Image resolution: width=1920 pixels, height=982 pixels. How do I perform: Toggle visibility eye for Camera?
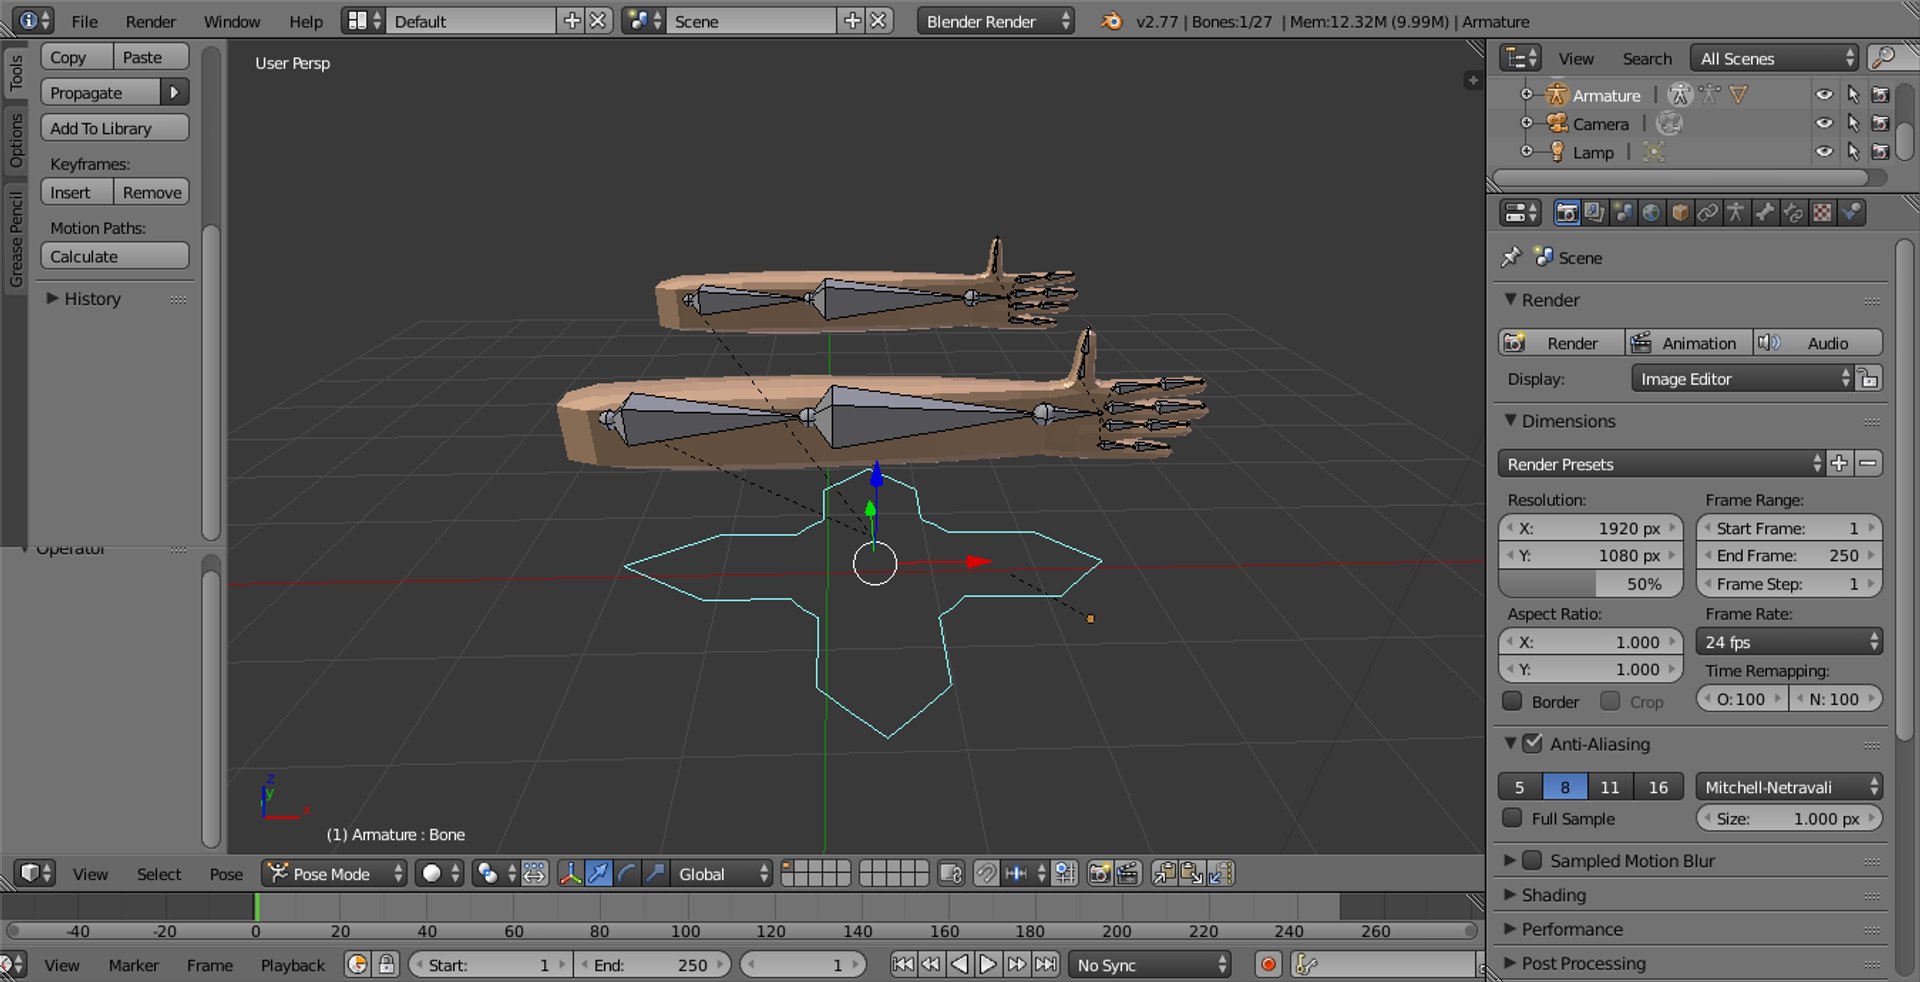(1825, 123)
